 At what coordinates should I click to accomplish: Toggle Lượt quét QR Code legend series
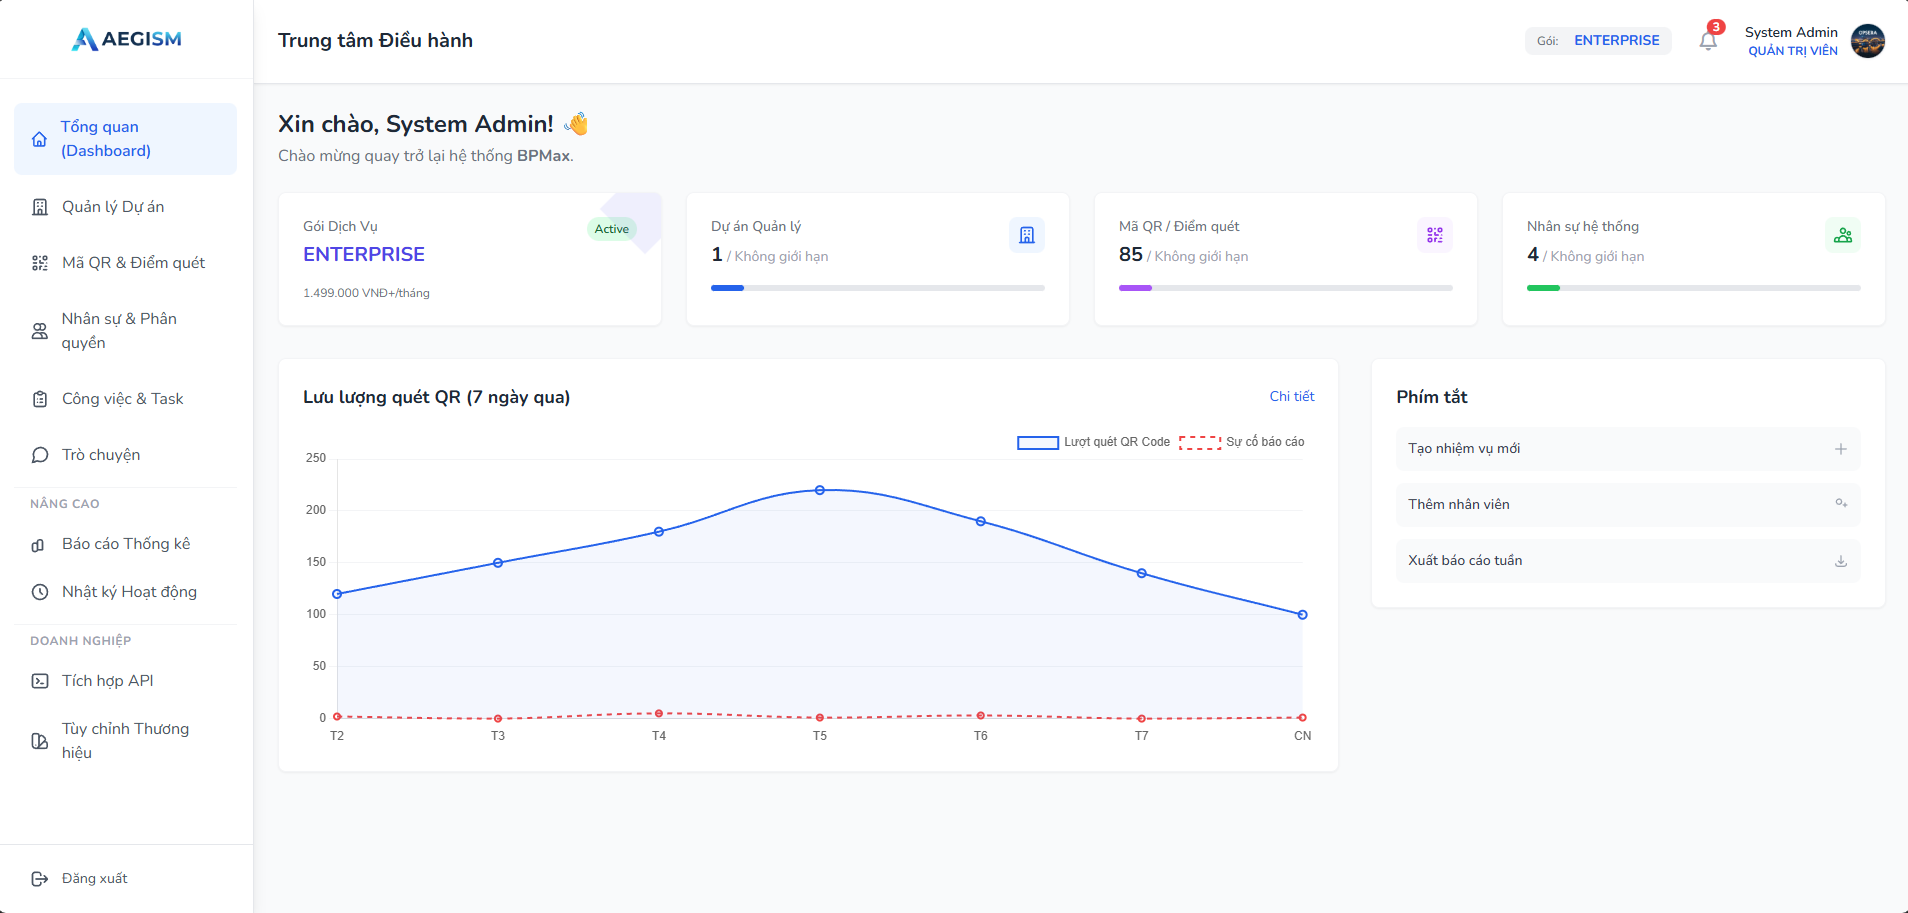1093,442
